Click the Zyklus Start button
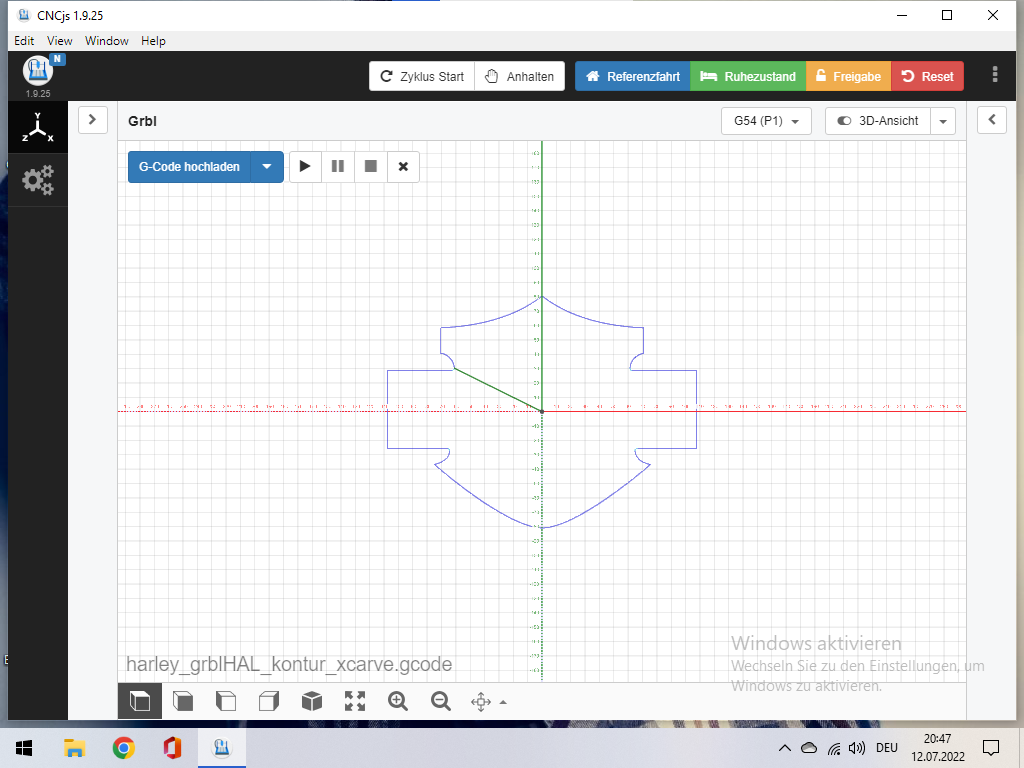Image resolution: width=1024 pixels, height=768 pixels. pos(422,76)
